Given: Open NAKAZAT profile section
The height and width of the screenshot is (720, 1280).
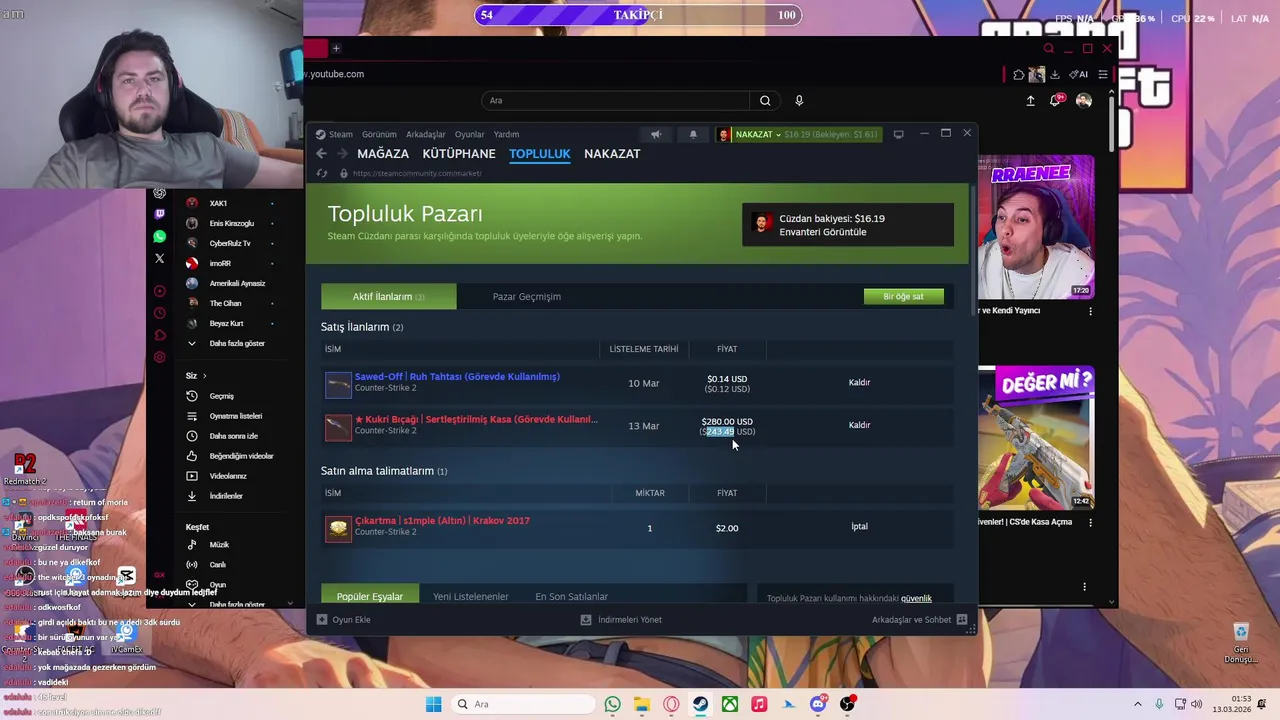Looking at the screenshot, I should click(612, 154).
